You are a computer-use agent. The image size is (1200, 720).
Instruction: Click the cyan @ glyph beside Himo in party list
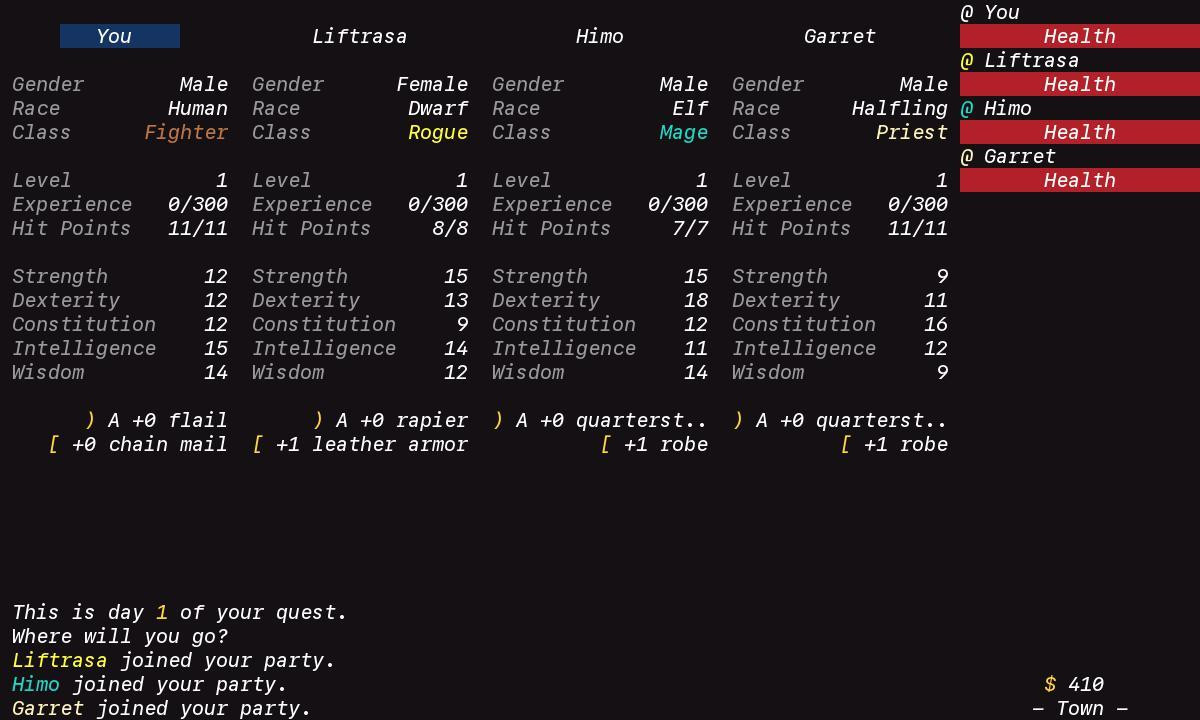point(967,109)
